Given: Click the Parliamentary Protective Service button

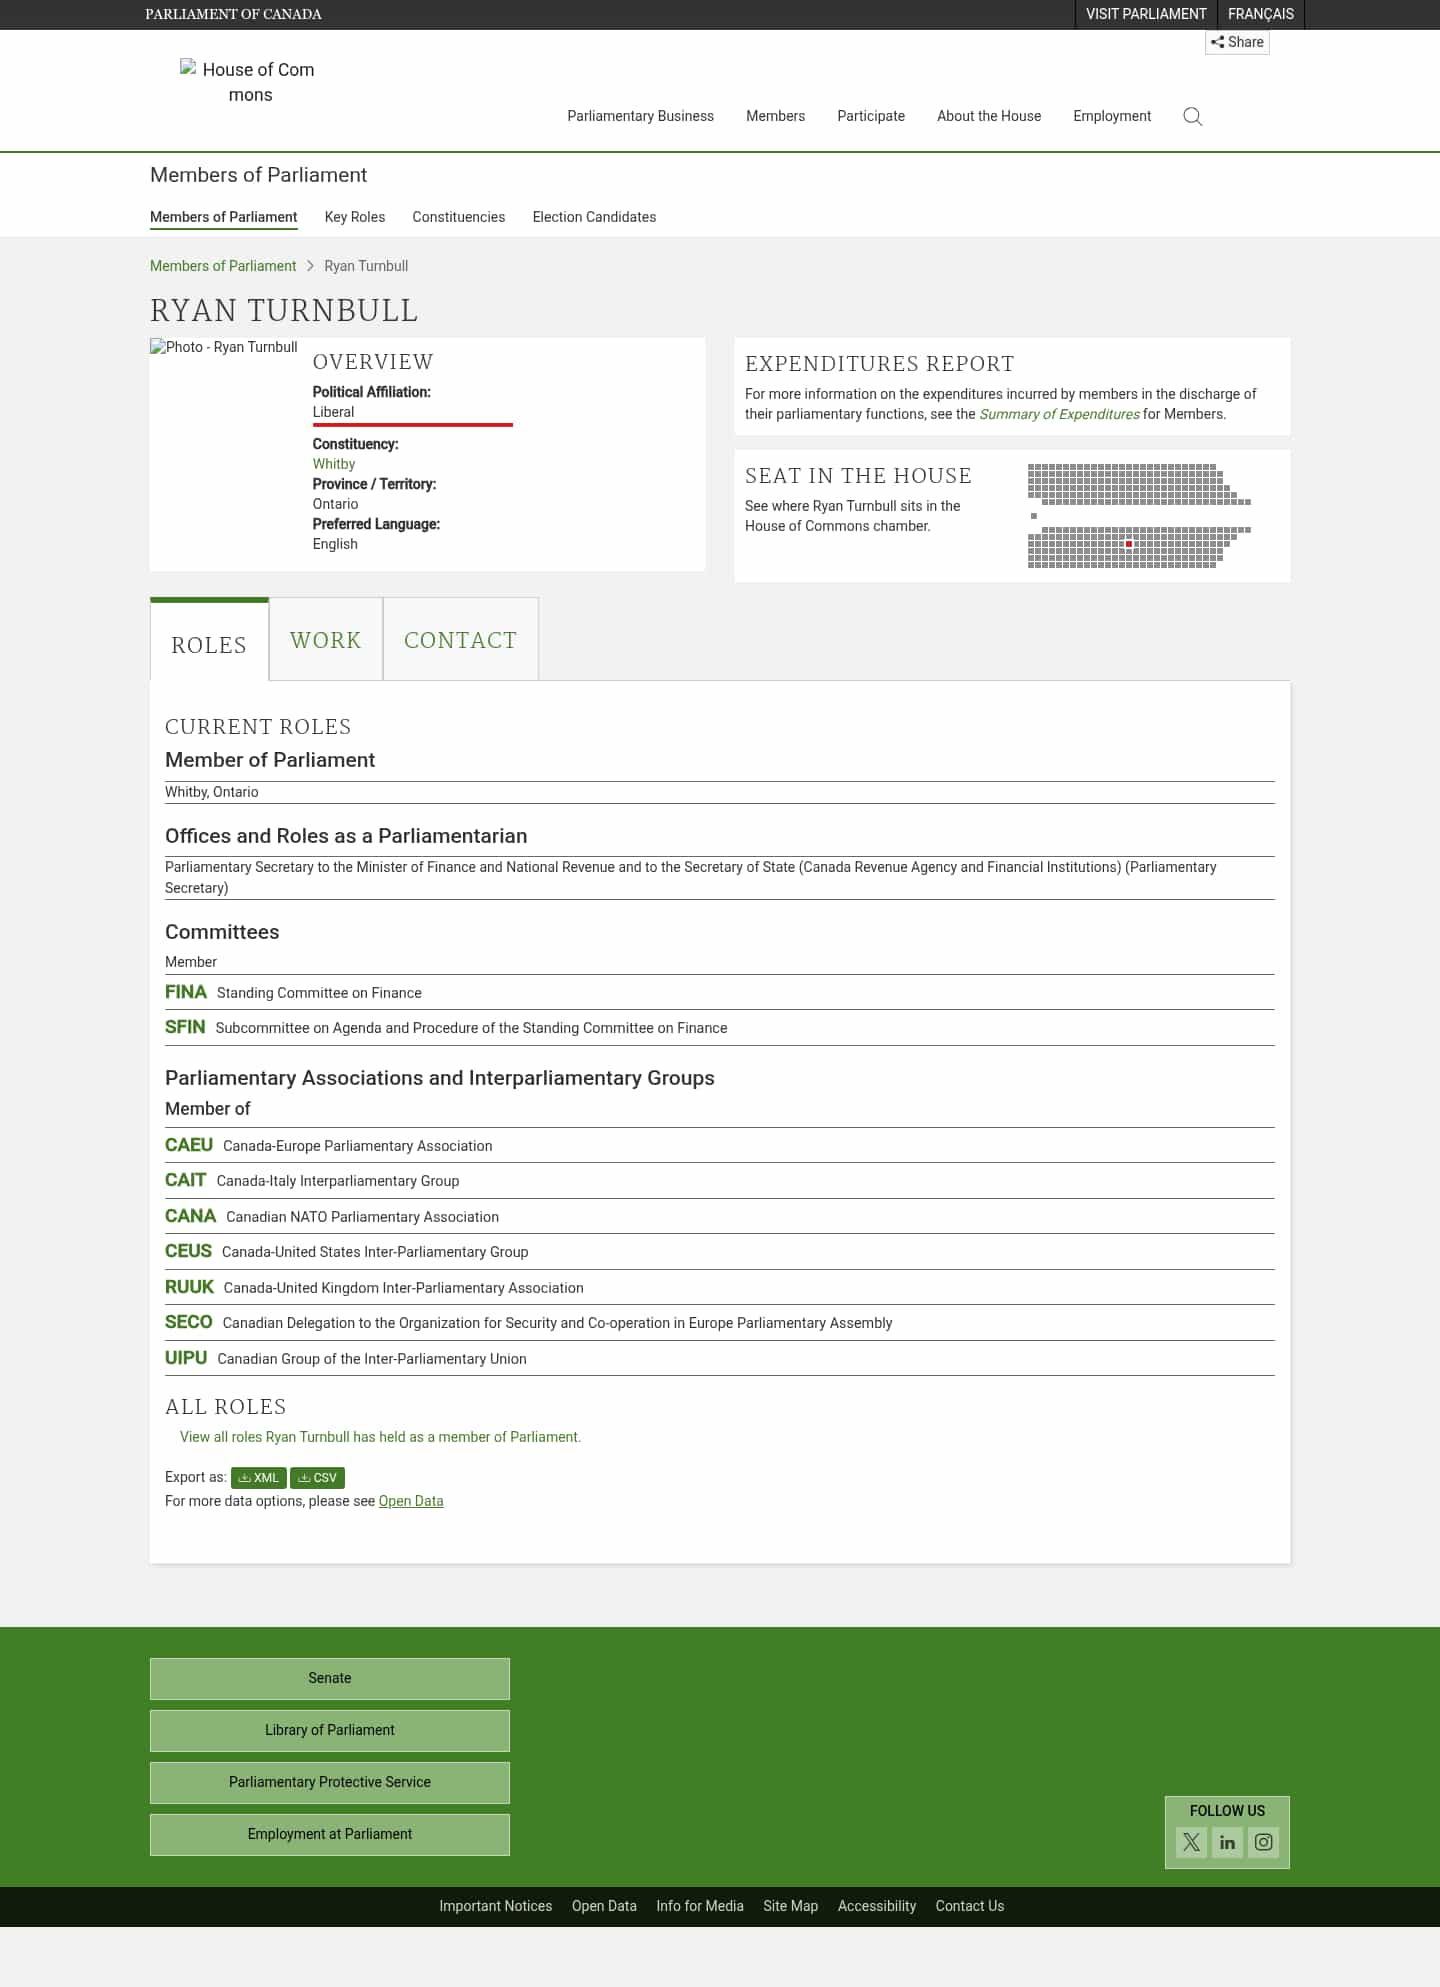Looking at the screenshot, I should [330, 1782].
